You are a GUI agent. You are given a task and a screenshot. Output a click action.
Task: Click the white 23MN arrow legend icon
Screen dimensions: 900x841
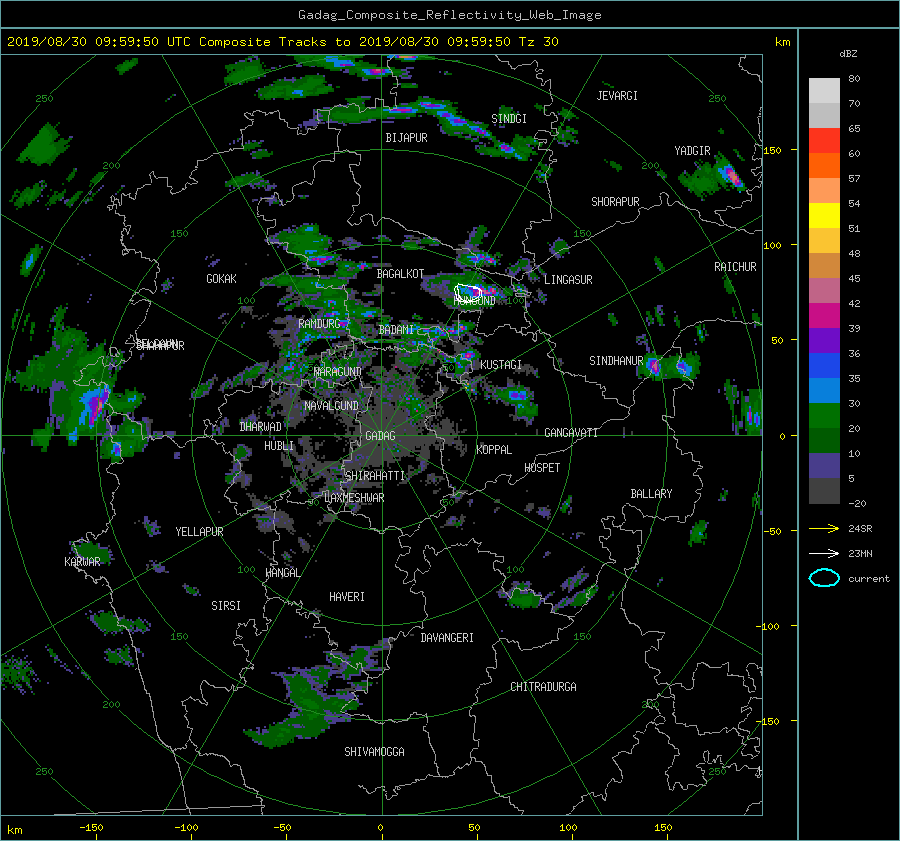(824, 553)
